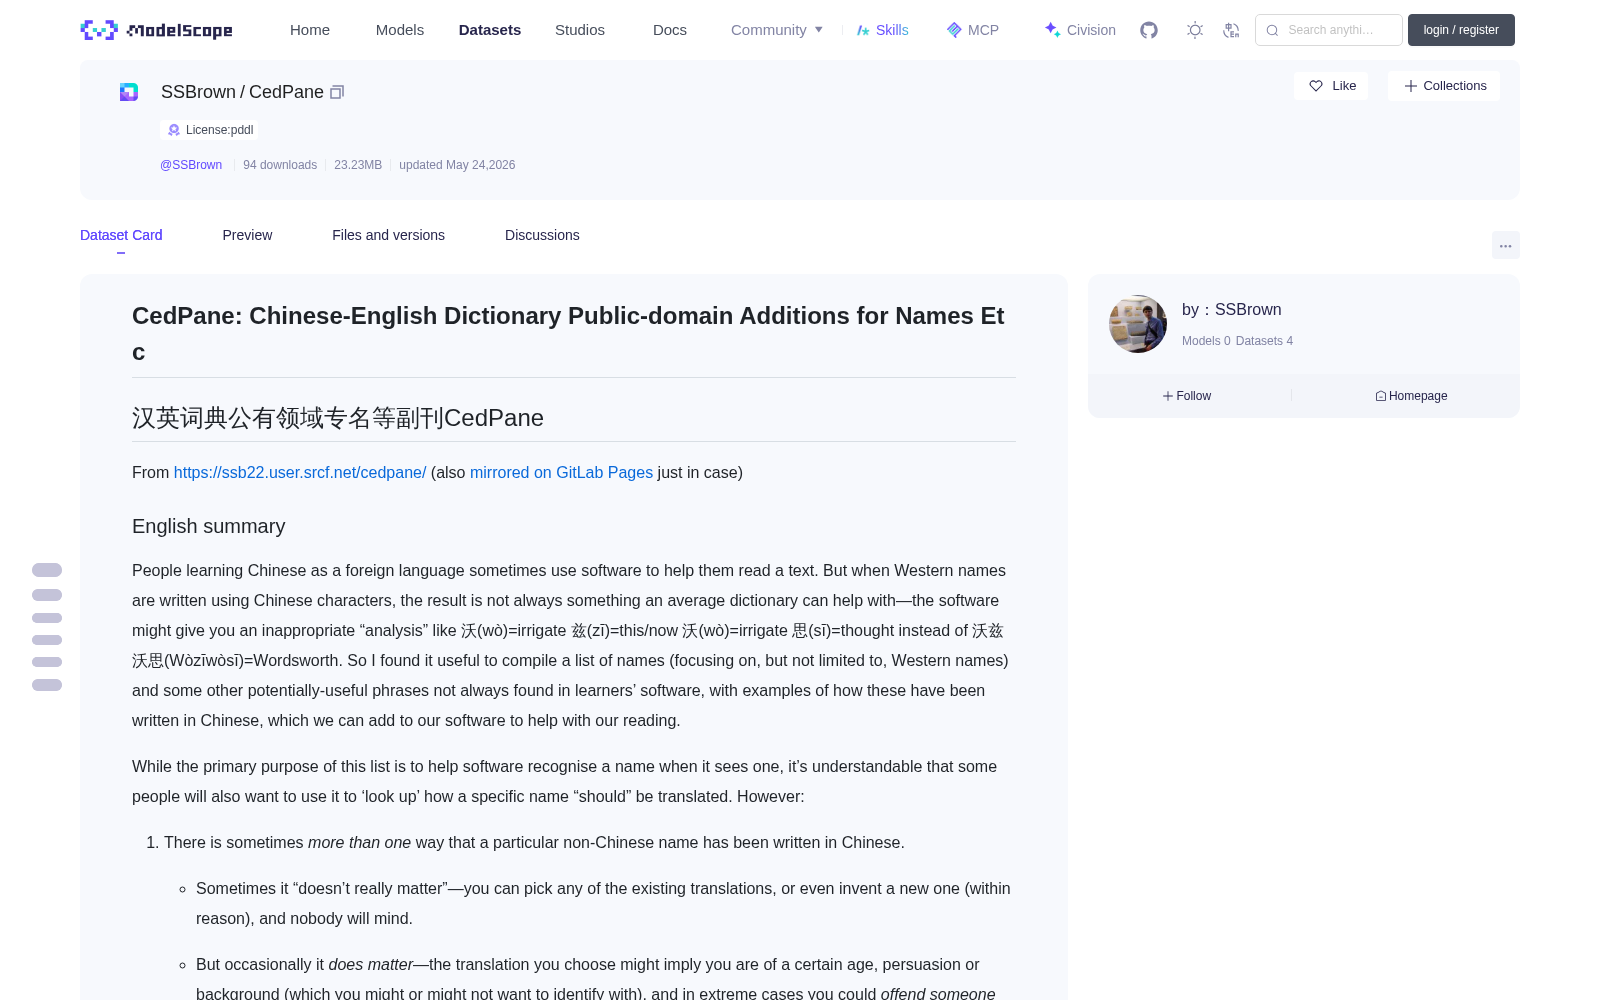
Task: Open the Discussions tab
Action: 542,235
